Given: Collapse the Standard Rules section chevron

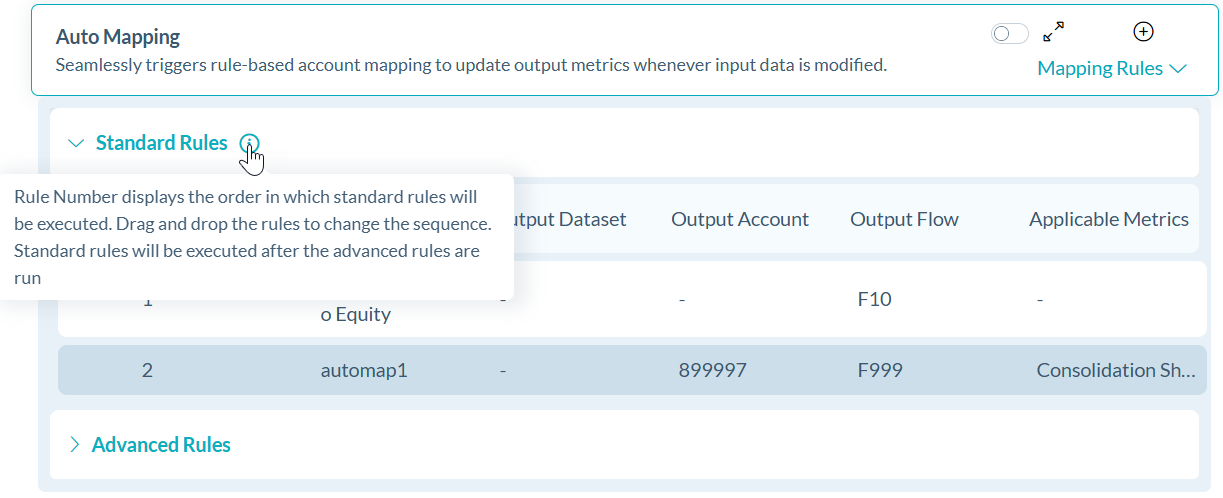Looking at the screenshot, I should point(76,143).
